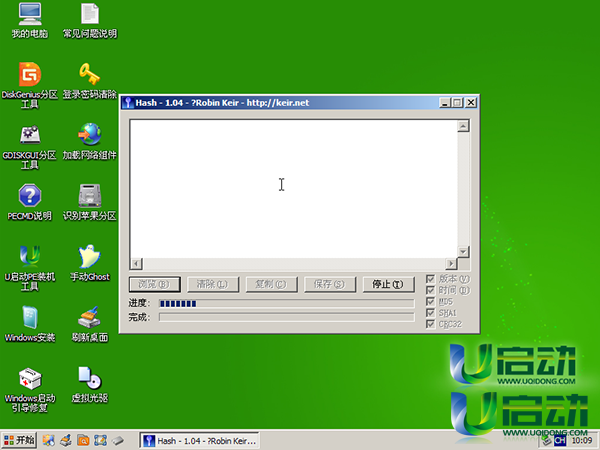Open the PECMD help icon
The width and height of the screenshot is (600, 450).
click(30, 195)
